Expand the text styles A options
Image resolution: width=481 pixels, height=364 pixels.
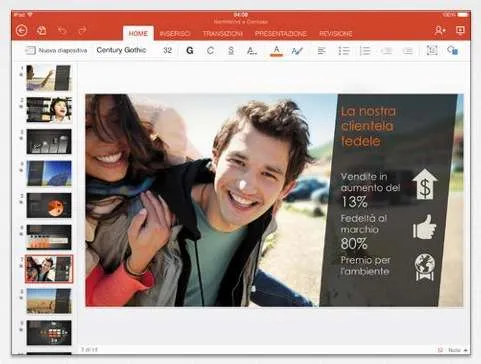[252, 51]
